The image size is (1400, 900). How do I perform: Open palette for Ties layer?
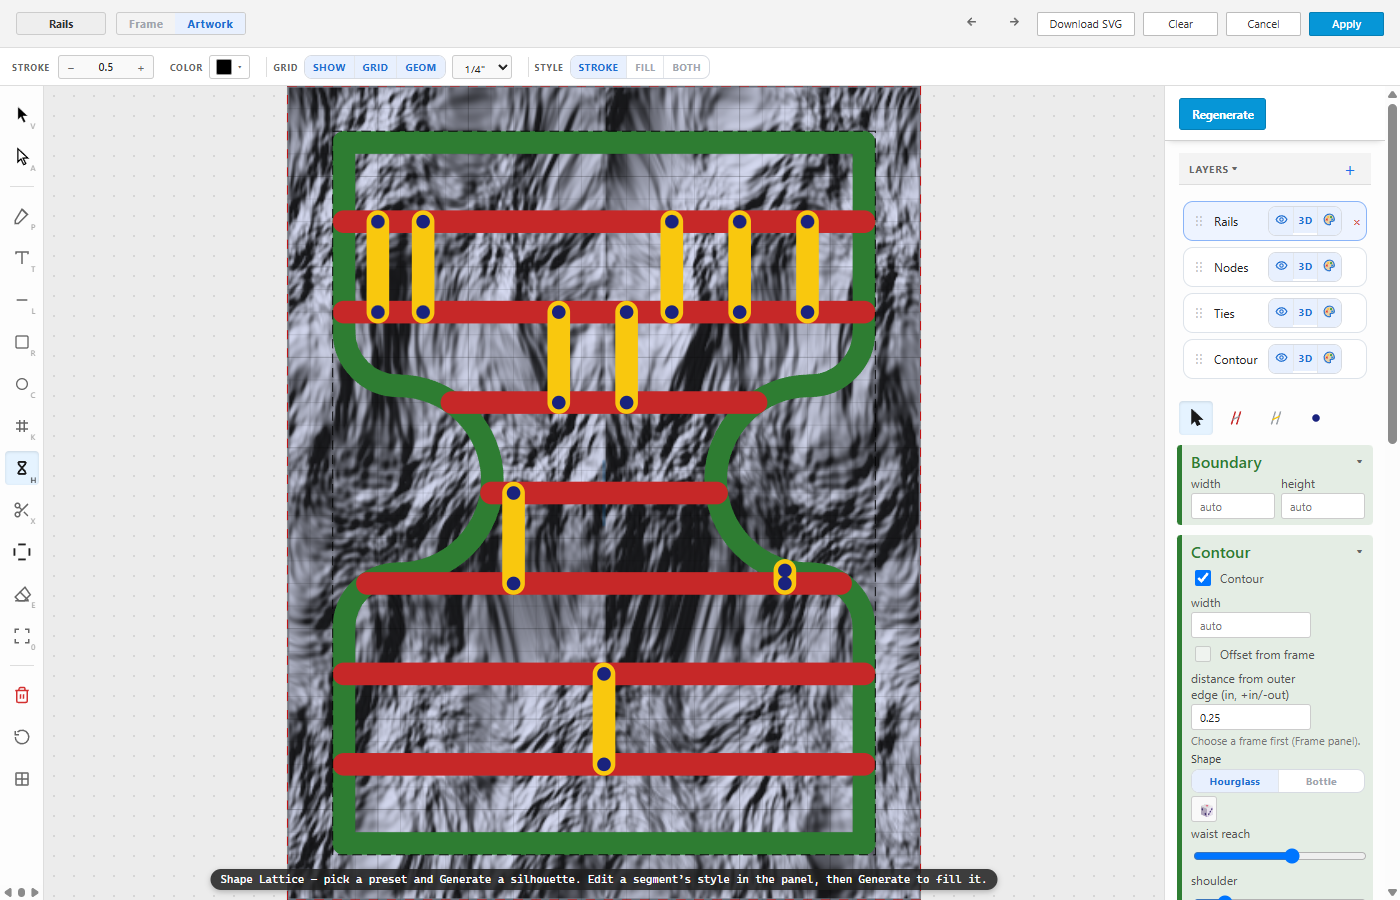(1329, 312)
